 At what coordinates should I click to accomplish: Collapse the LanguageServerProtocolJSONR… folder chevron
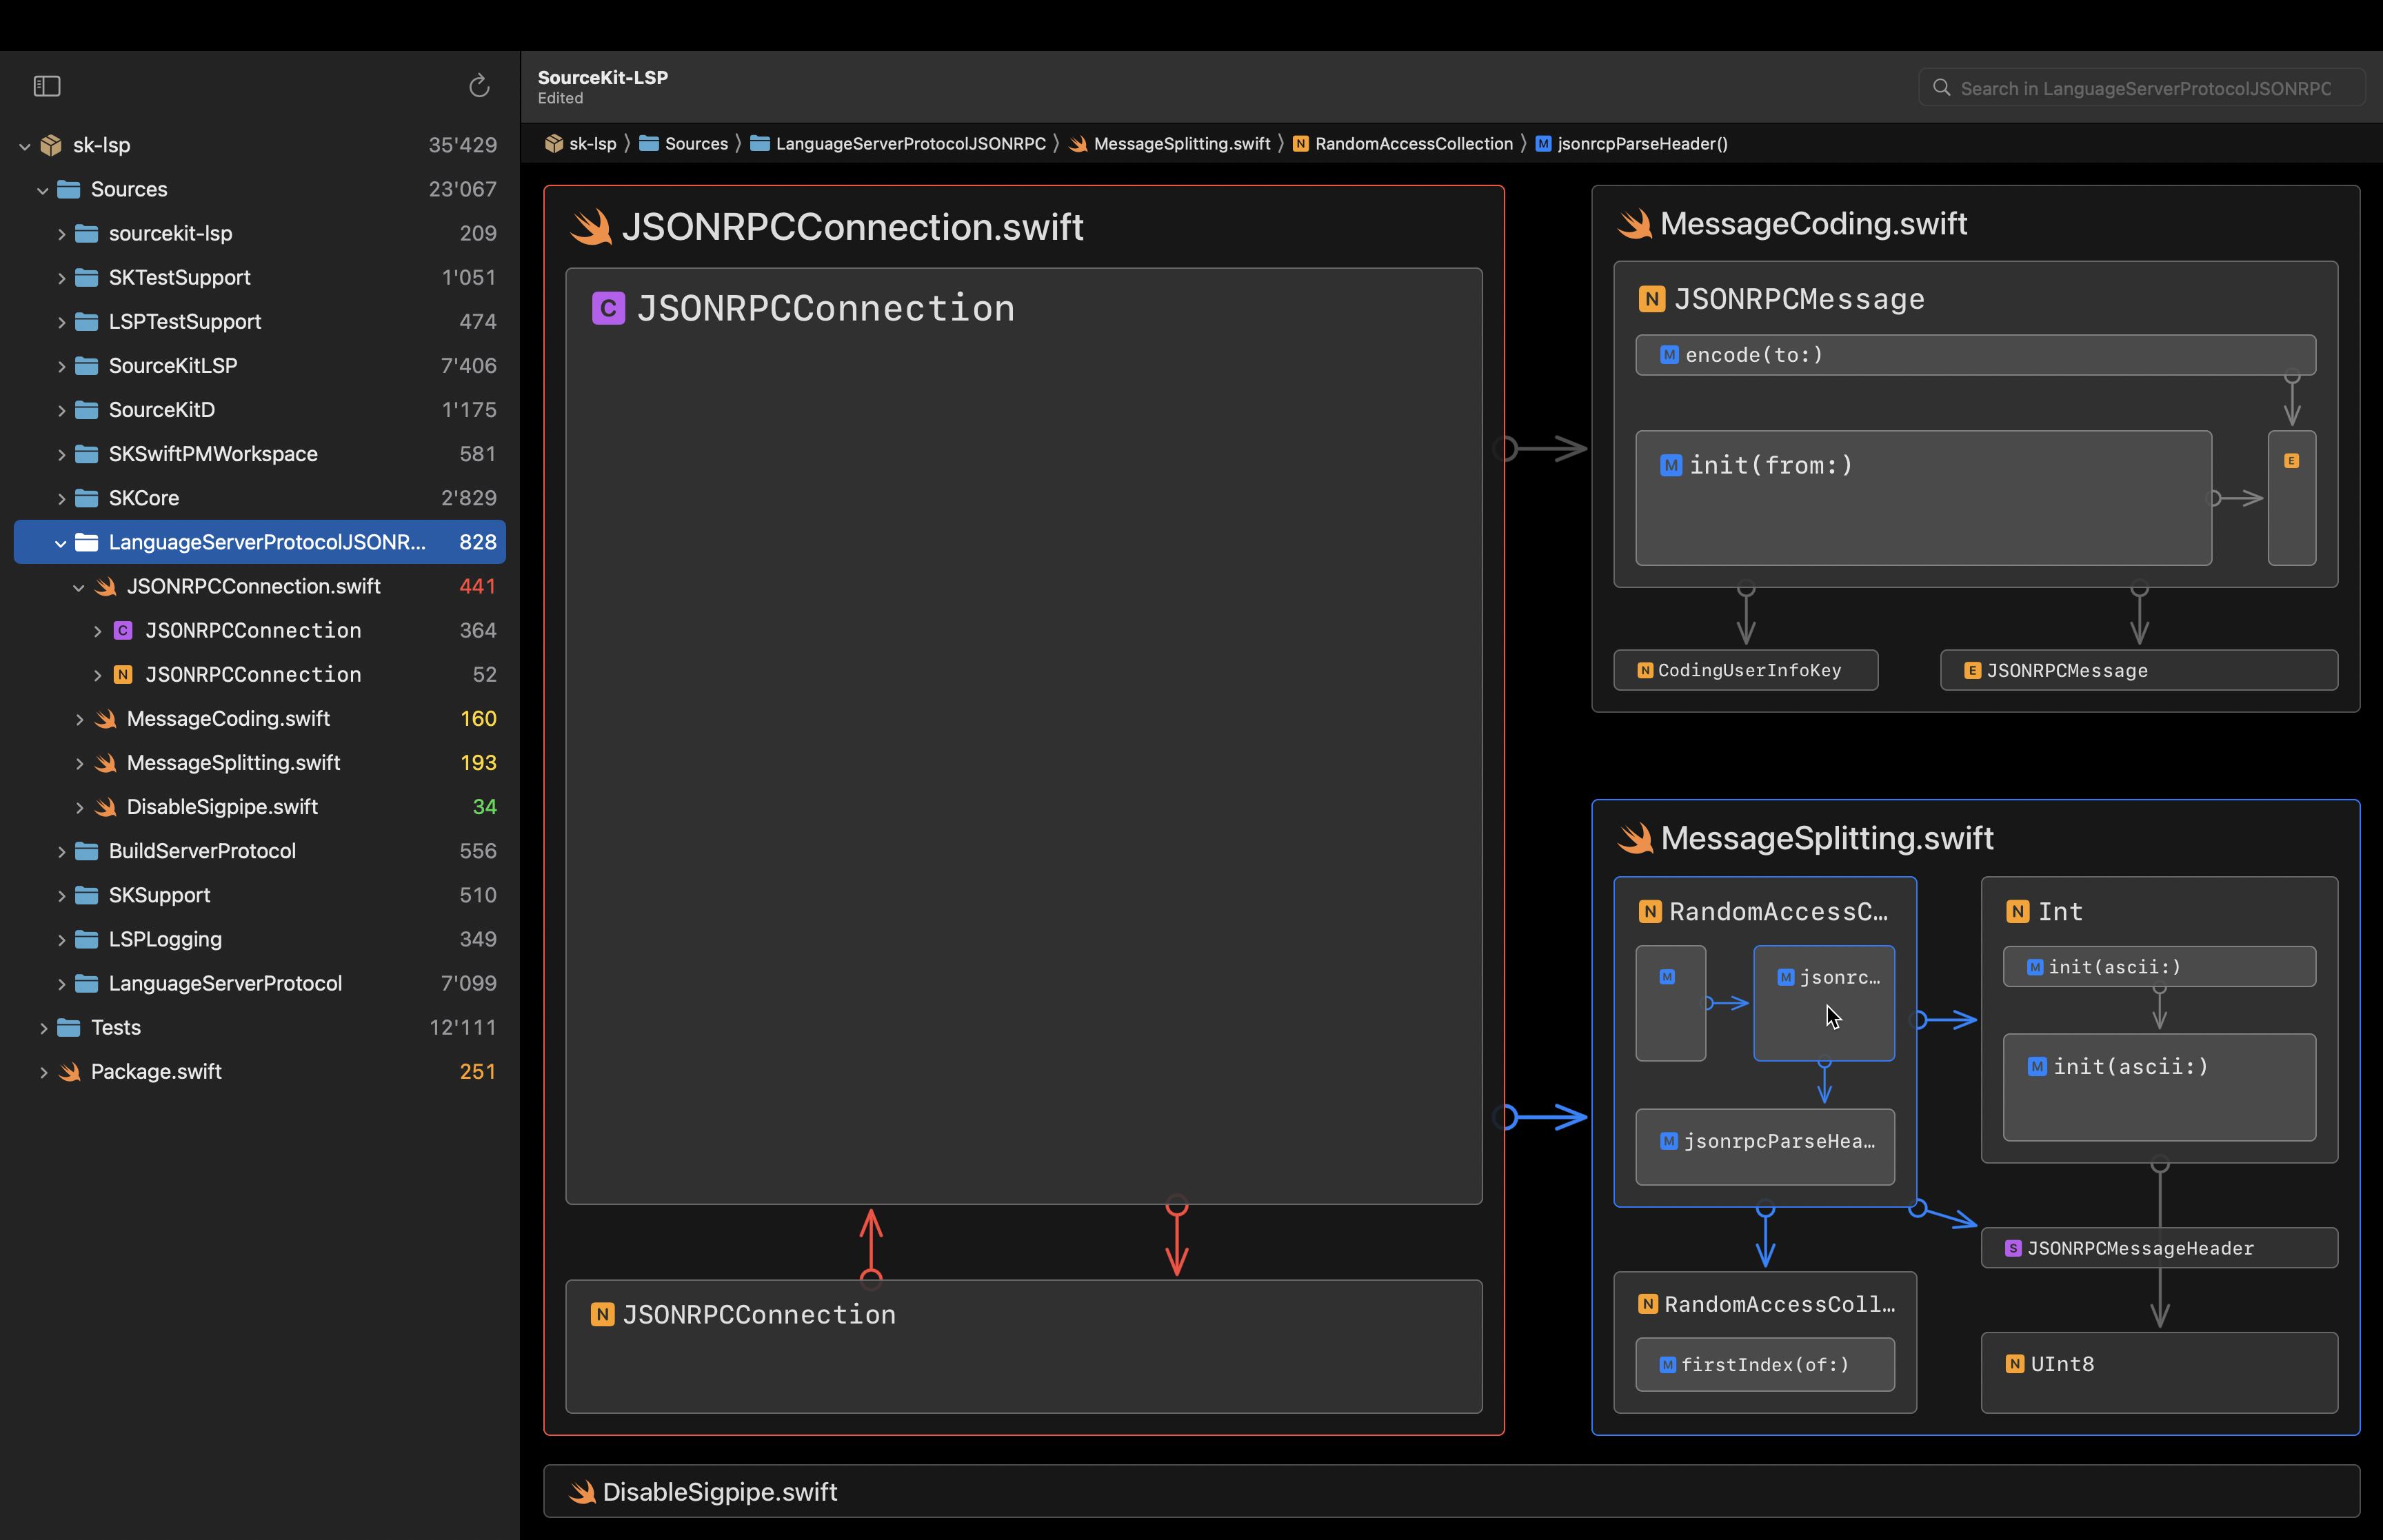(x=61, y=543)
